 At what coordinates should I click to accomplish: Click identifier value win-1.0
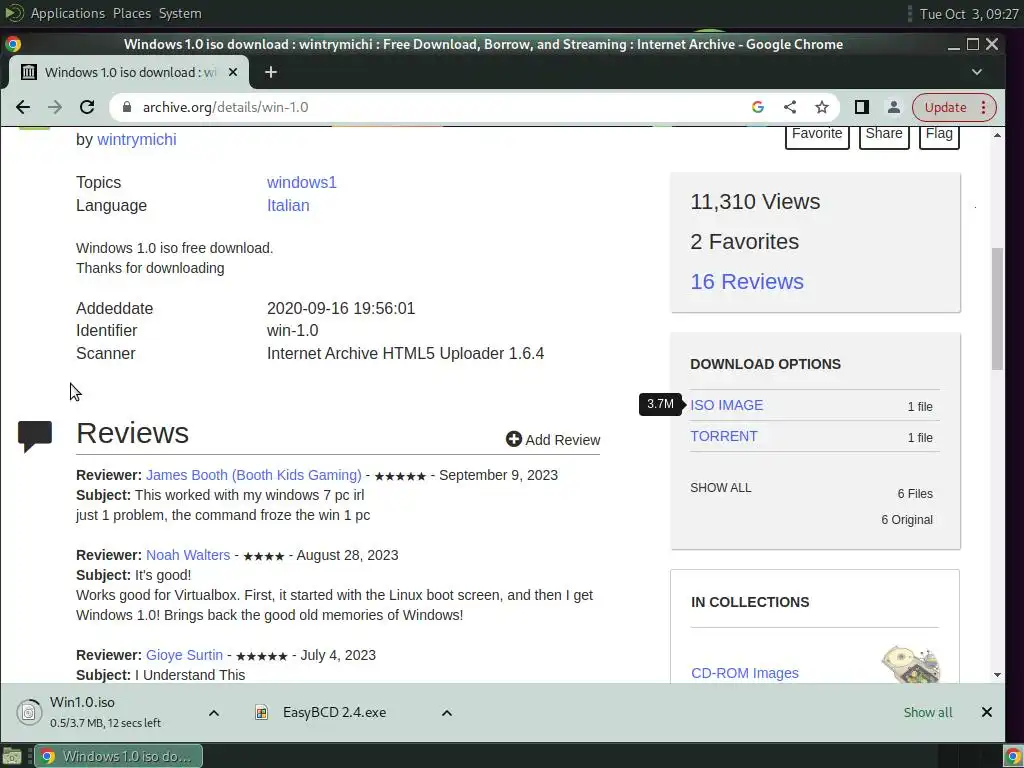(293, 330)
